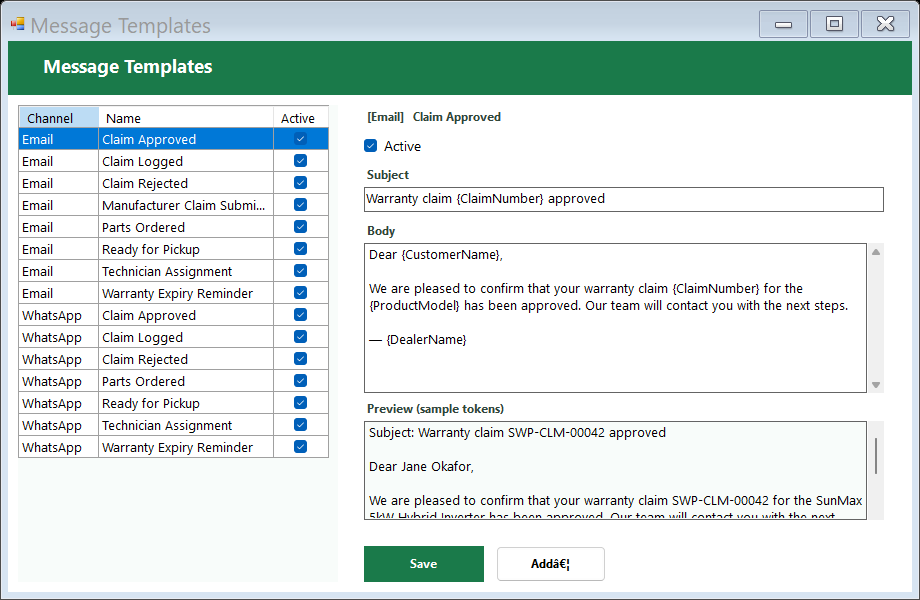Screen dimensions: 920x600
Task: Click the Preview box scrollbar thumb
Action: point(875,456)
